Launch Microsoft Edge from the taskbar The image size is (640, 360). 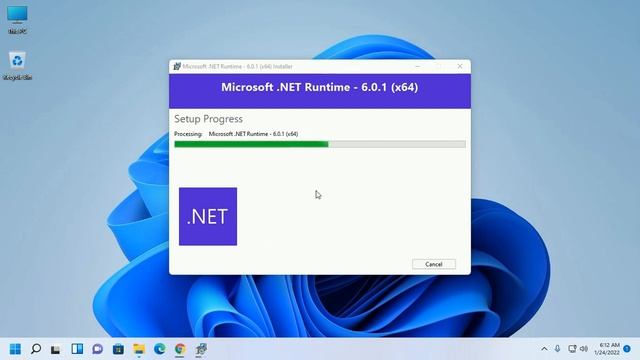pos(160,349)
